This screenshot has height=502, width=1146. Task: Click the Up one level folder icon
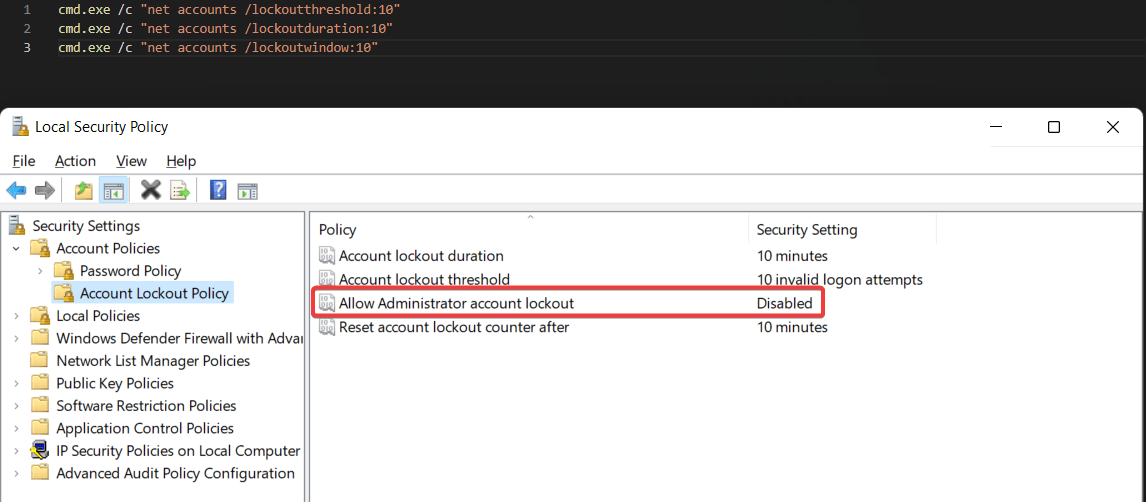pyautogui.click(x=84, y=191)
